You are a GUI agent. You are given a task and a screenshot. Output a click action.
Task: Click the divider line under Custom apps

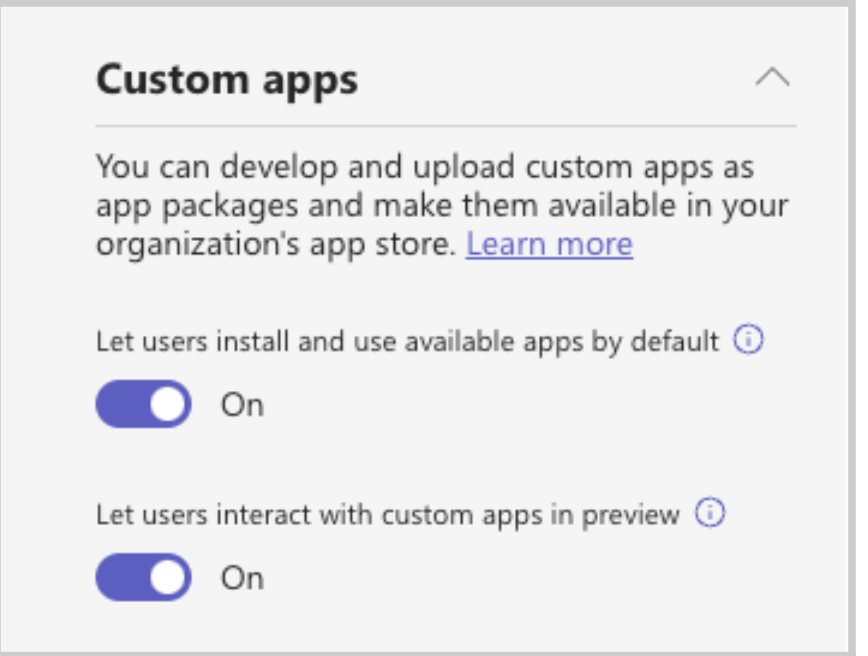tap(446, 126)
